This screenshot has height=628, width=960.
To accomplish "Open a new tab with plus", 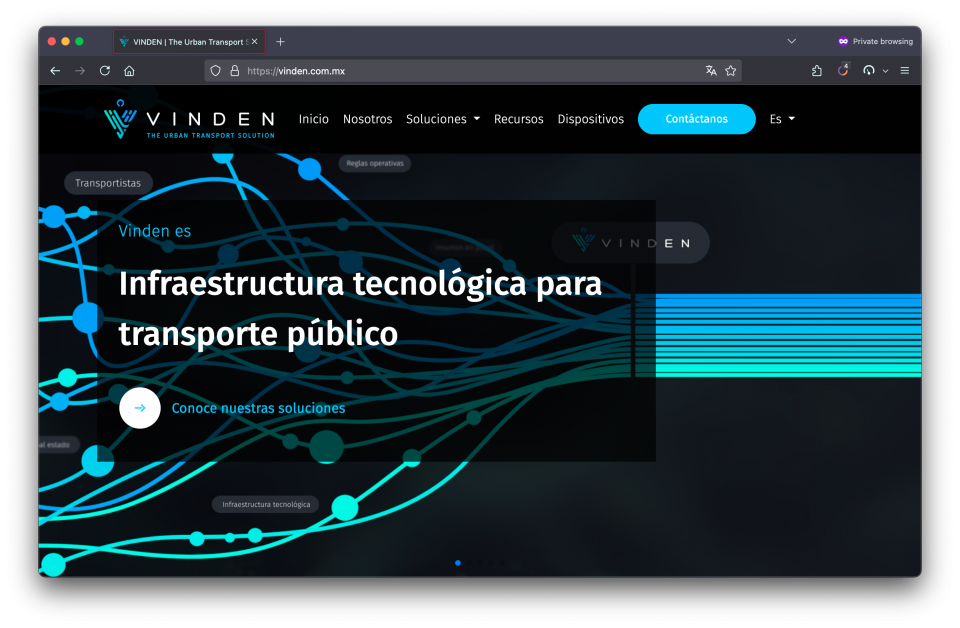I will click(280, 42).
